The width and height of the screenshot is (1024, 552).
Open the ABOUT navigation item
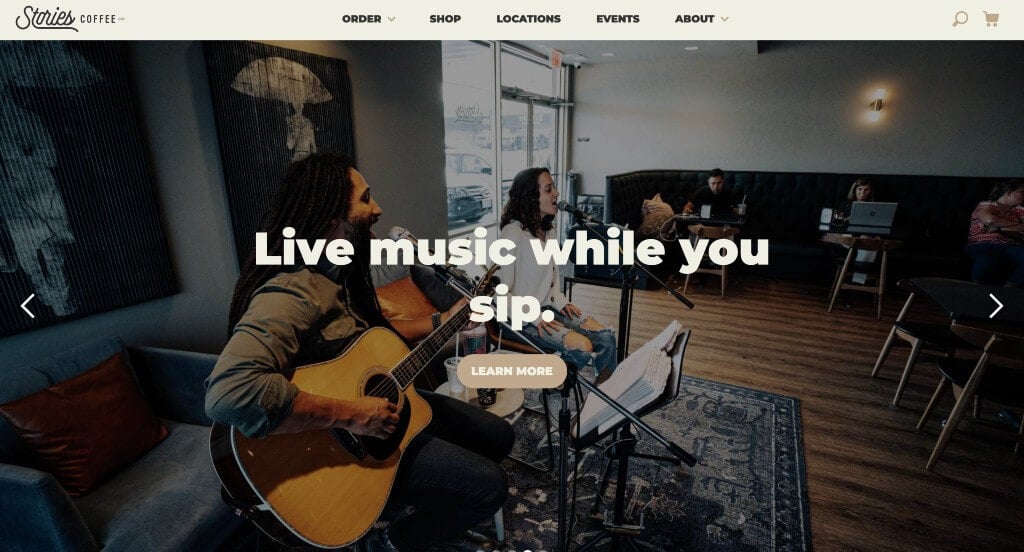(694, 19)
